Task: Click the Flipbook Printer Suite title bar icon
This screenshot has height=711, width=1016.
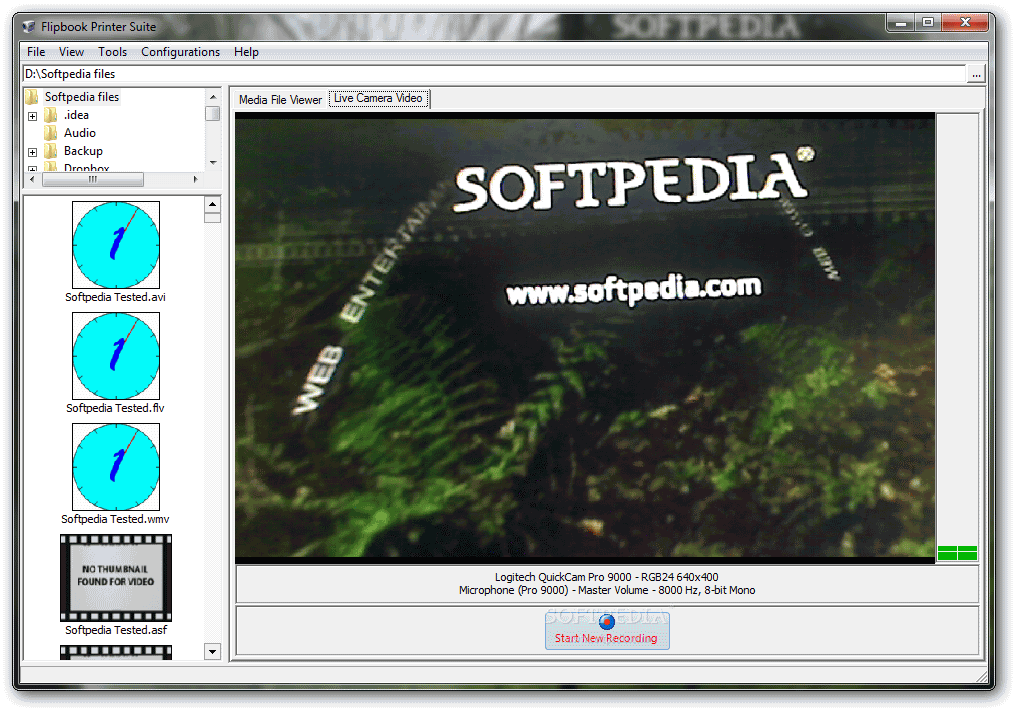Action: pos(29,27)
